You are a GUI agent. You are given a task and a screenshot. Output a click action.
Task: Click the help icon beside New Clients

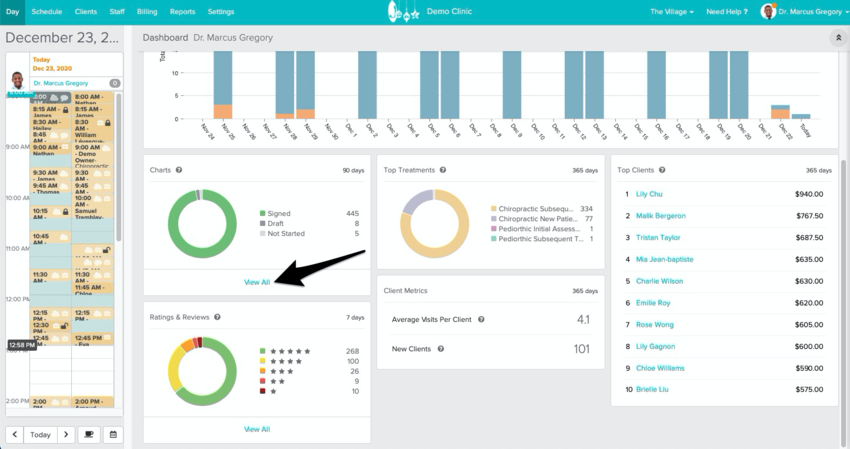[x=440, y=349]
